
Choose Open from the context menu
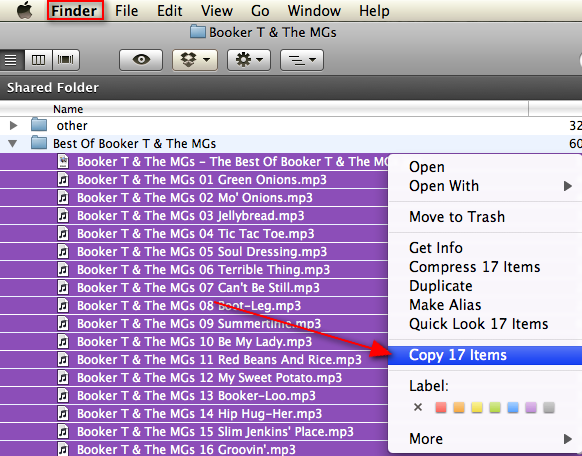(x=485, y=167)
